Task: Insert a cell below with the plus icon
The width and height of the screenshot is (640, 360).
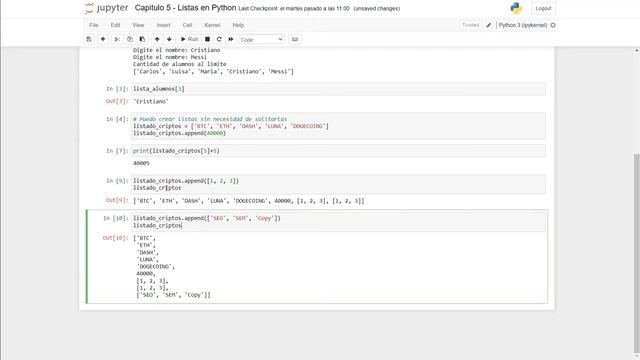Action: point(103,39)
